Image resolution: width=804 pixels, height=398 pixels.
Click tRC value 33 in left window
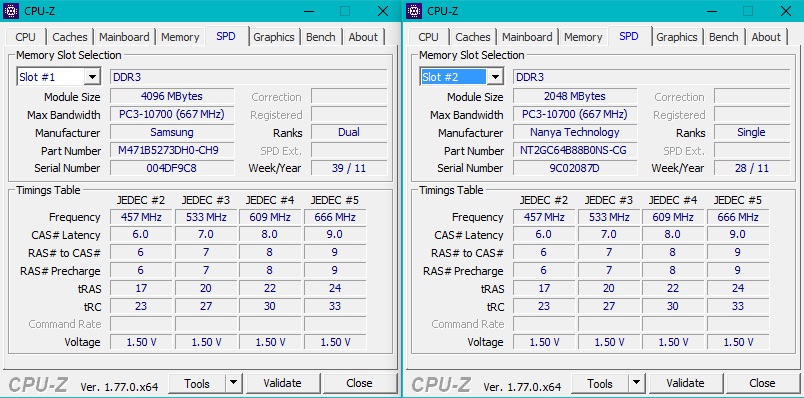(x=335, y=306)
